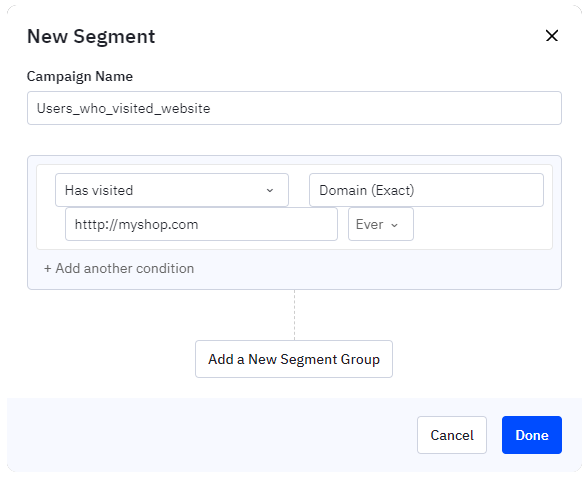This screenshot has width=588, height=478.
Task: Click the New Segment dialog heading
Action: pos(91,36)
